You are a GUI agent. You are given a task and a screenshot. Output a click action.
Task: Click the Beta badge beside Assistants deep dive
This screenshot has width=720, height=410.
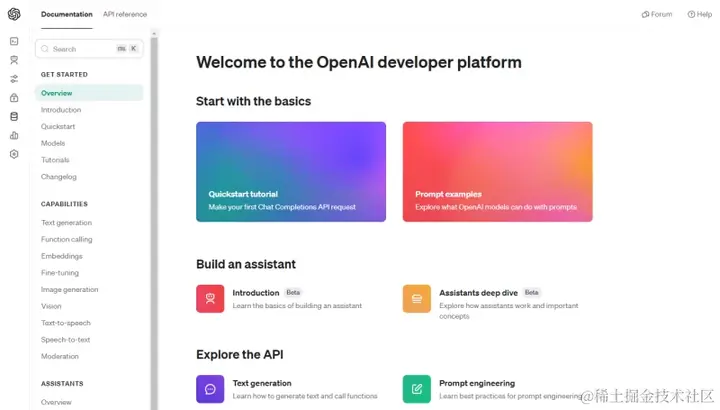pyautogui.click(x=532, y=292)
